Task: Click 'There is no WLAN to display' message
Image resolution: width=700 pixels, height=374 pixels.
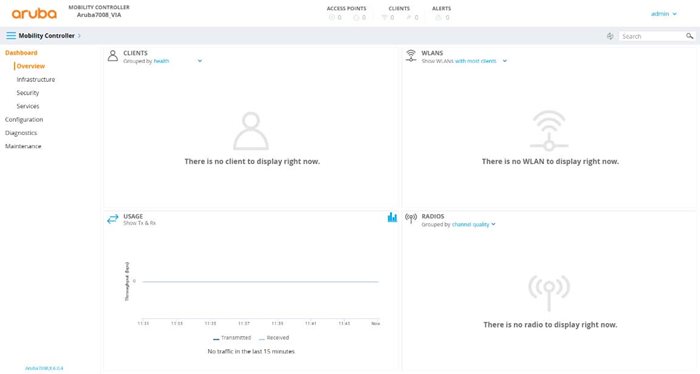Action: (x=550, y=162)
